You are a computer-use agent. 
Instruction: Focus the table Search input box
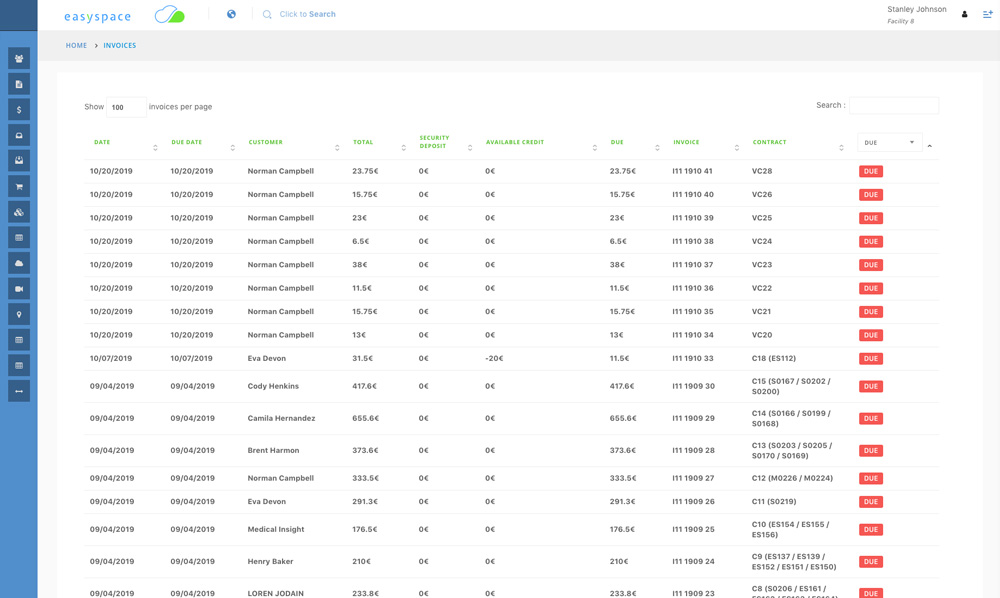[893, 106]
